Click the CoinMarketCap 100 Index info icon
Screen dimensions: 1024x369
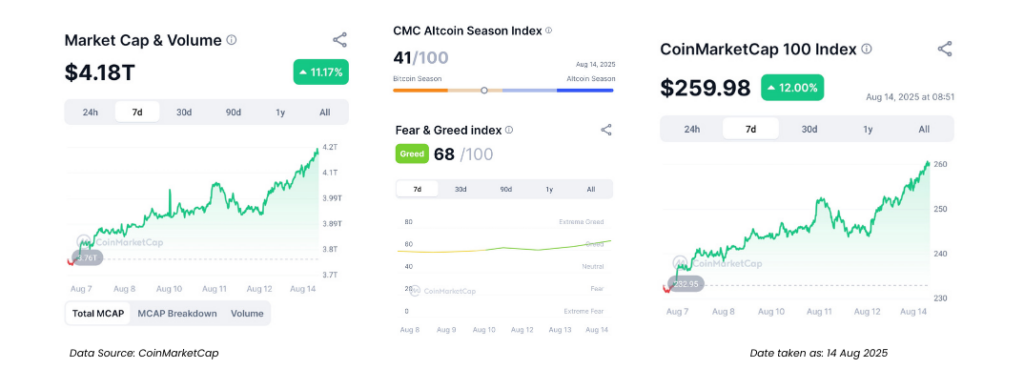[866, 49]
